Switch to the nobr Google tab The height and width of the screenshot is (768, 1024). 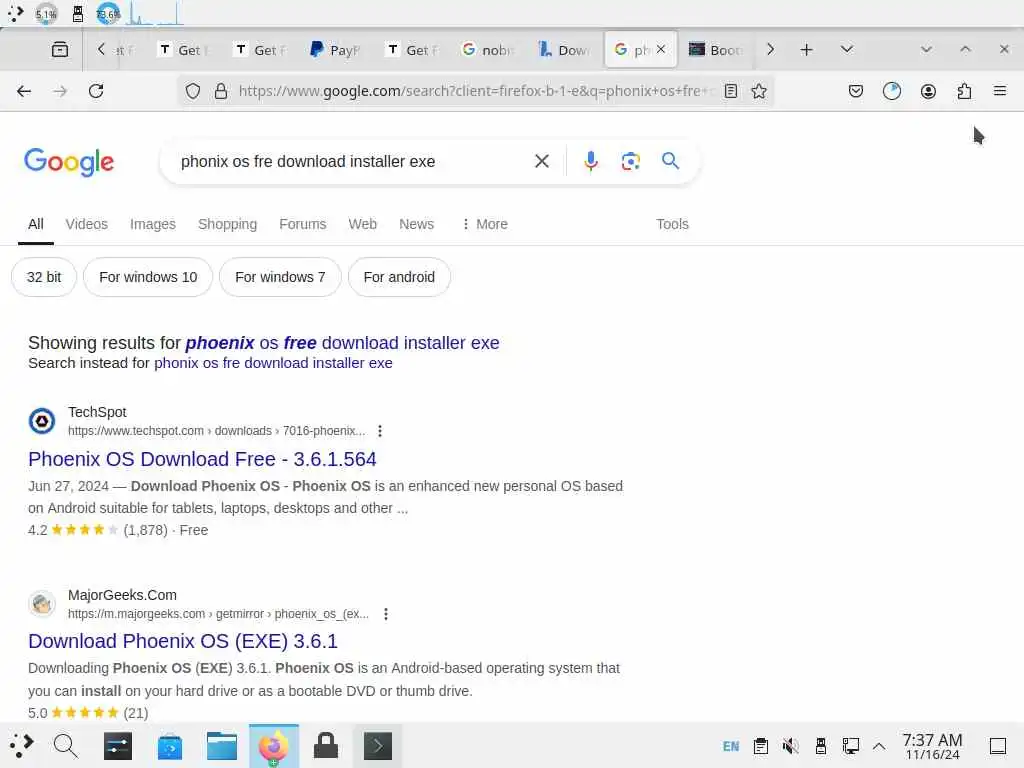pyautogui.click(x=488, y=50)
